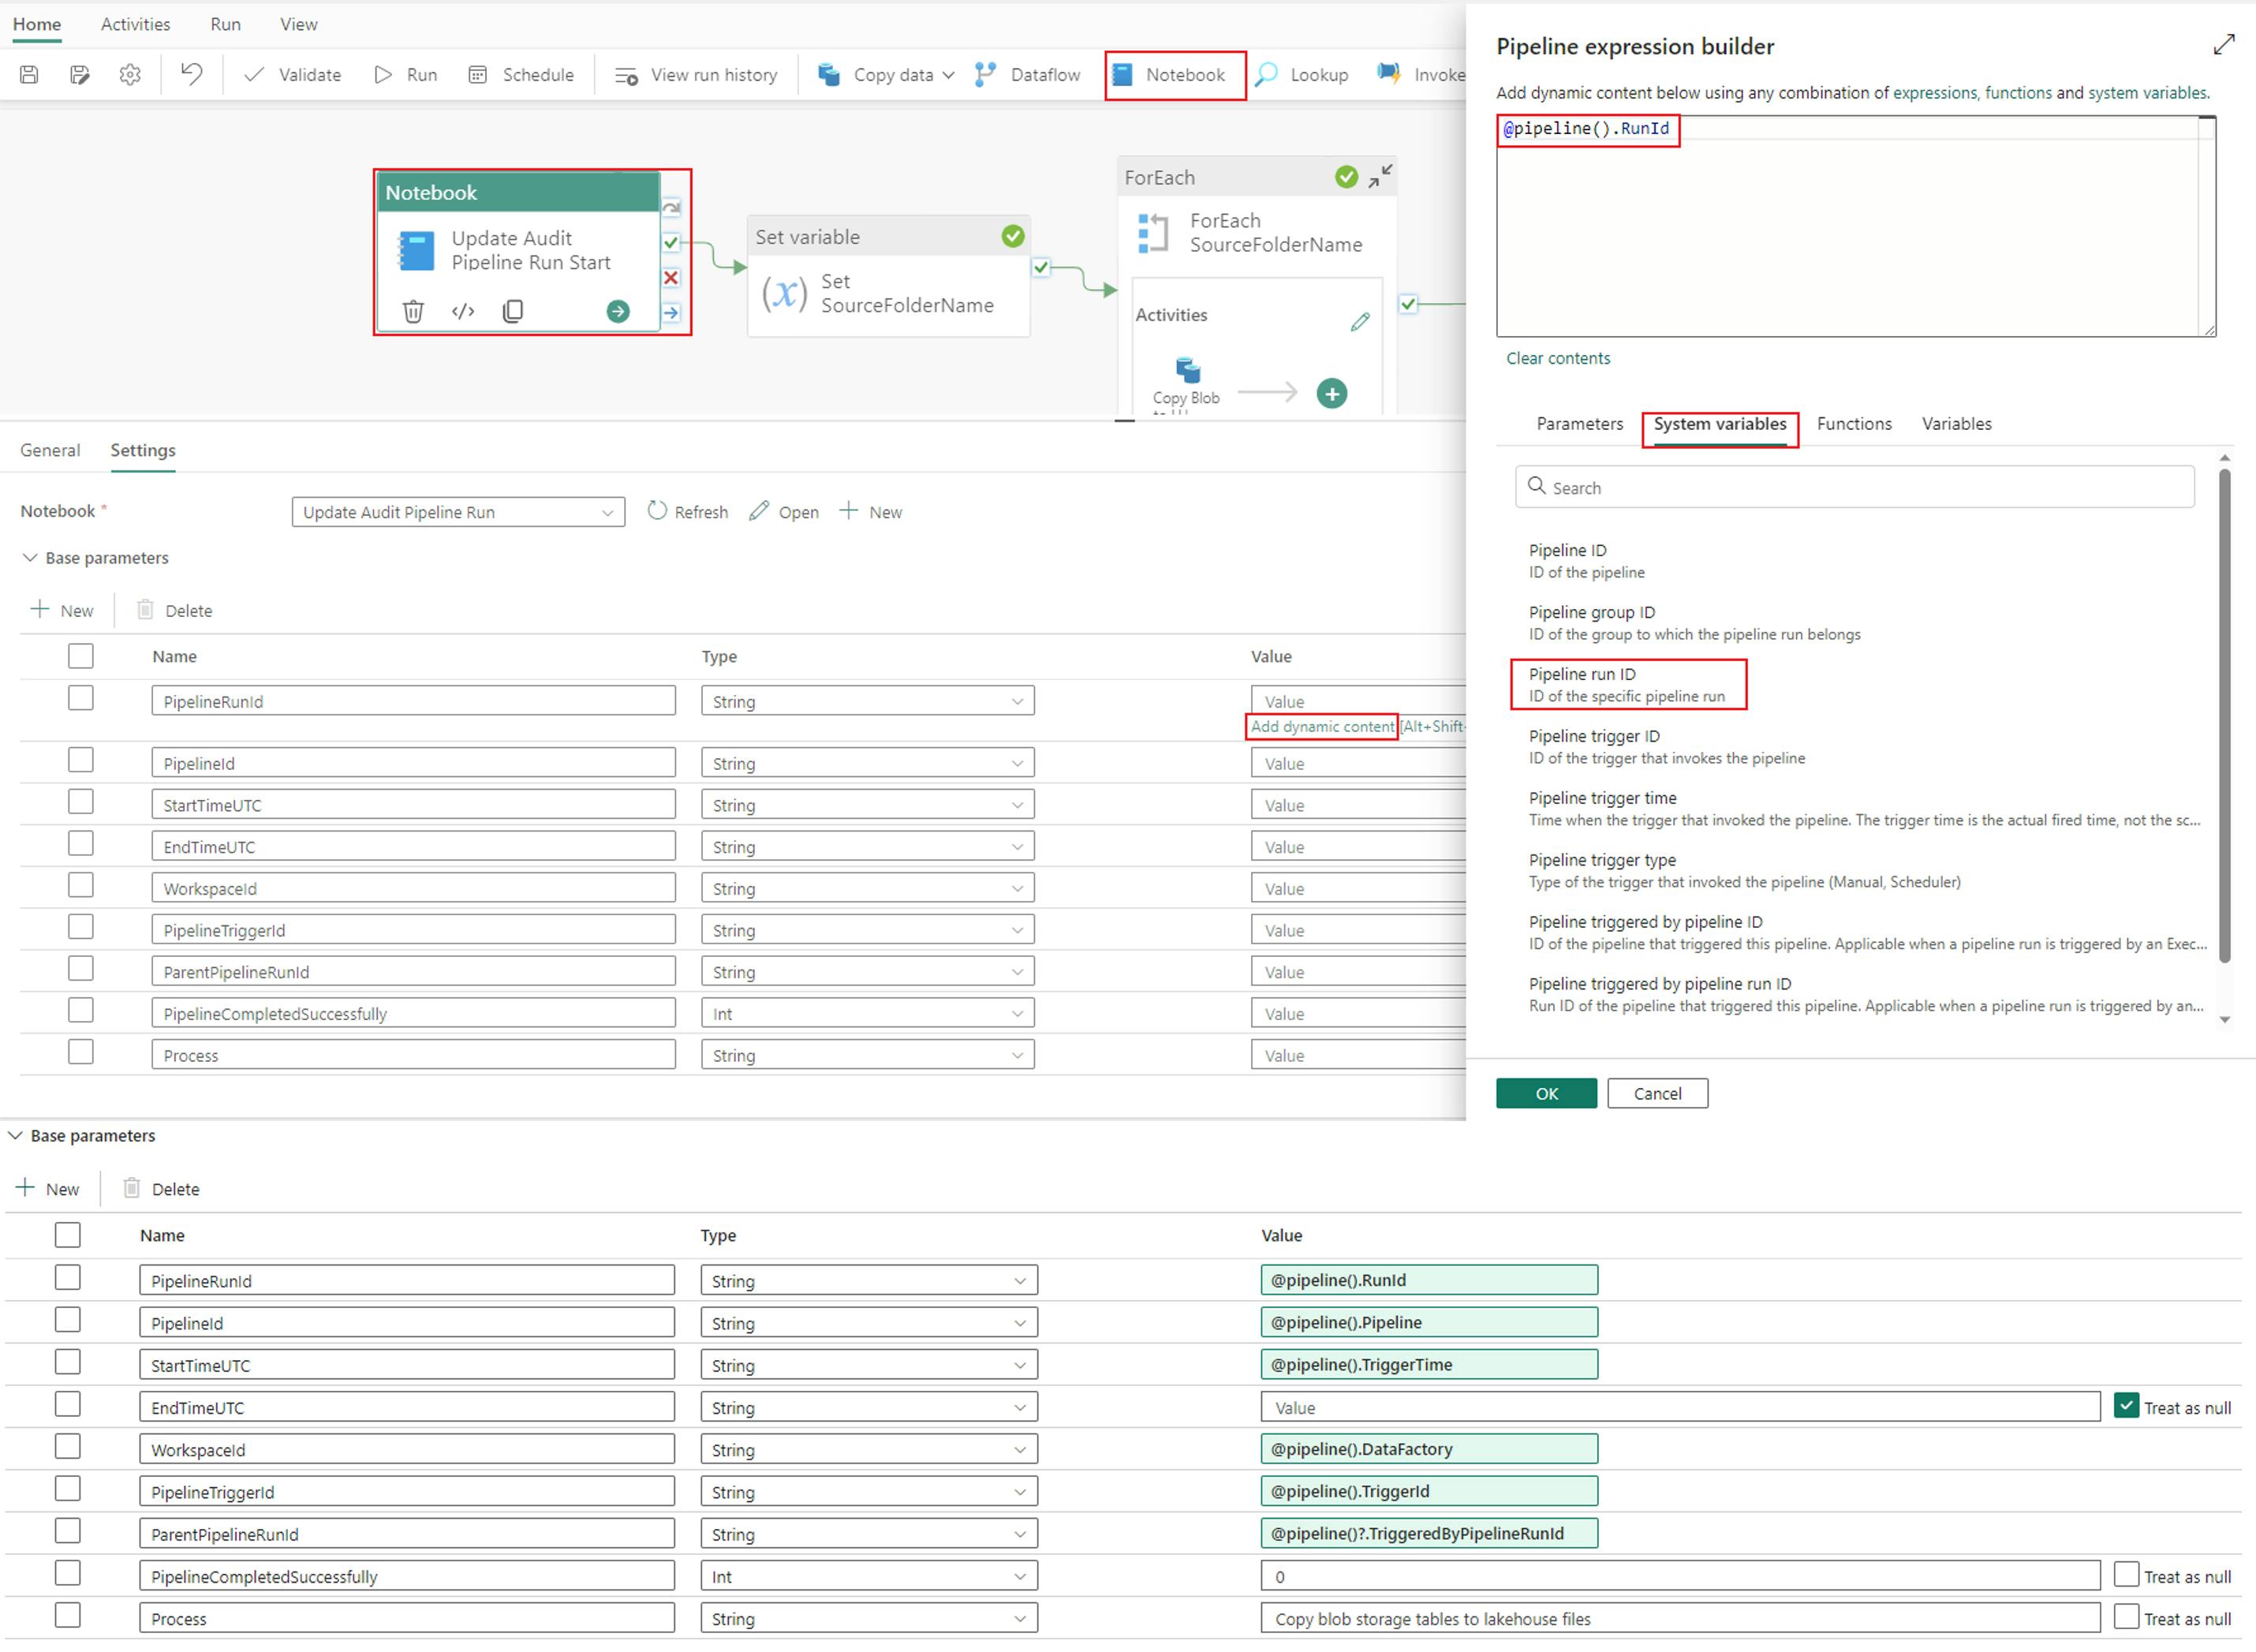Click the Clear contents link in expression builder
Image resolution: width=2256 pixels, height=1652 pixels.
(x=1559, y=357)
